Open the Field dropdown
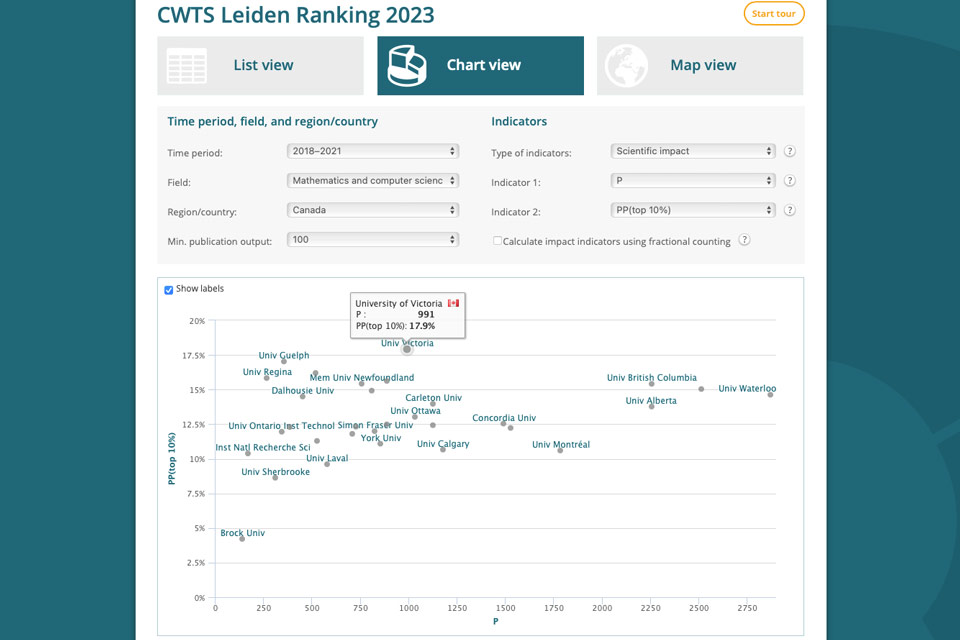 tap(373, 181)
